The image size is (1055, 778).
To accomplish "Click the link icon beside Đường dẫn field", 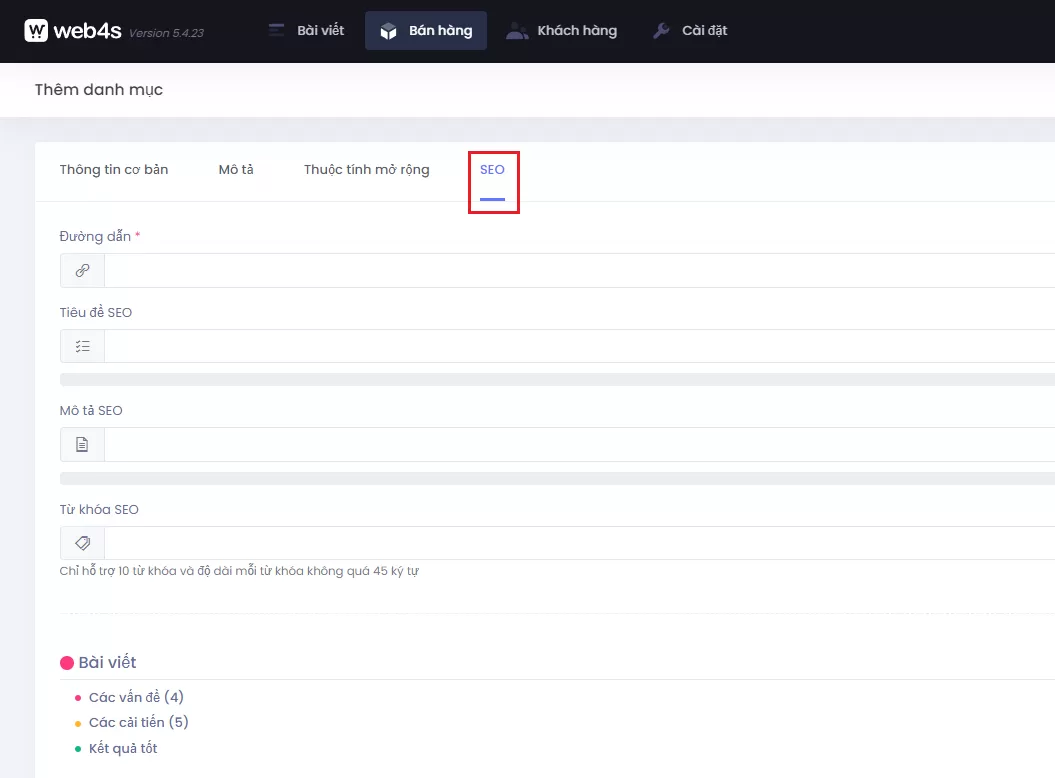I will (x=82, y=270).
